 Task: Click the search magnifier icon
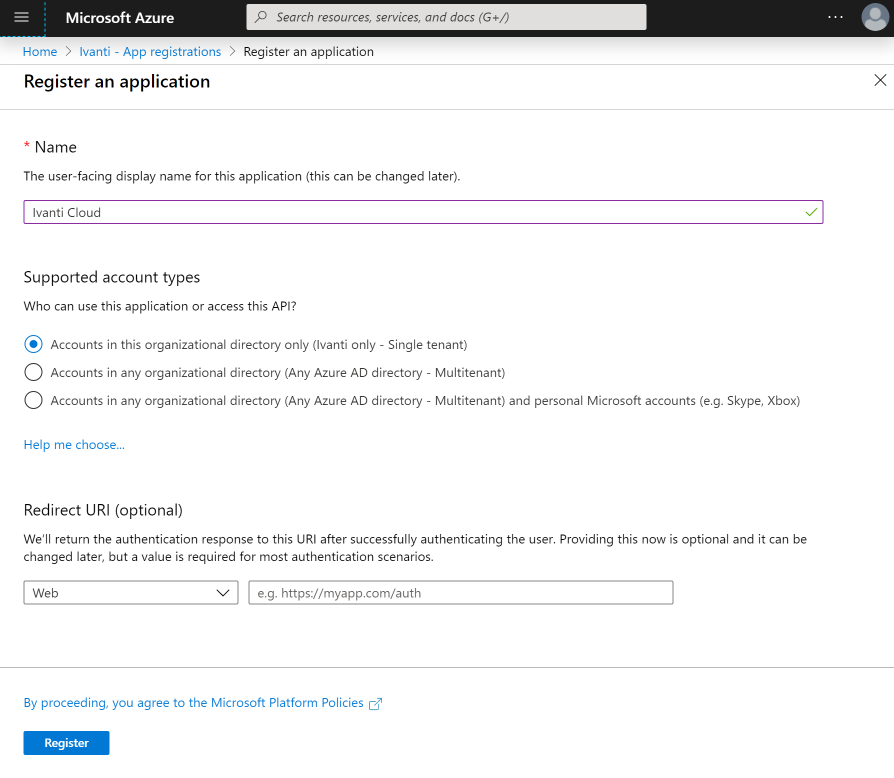pyautogui.click(x=261, y=17)
